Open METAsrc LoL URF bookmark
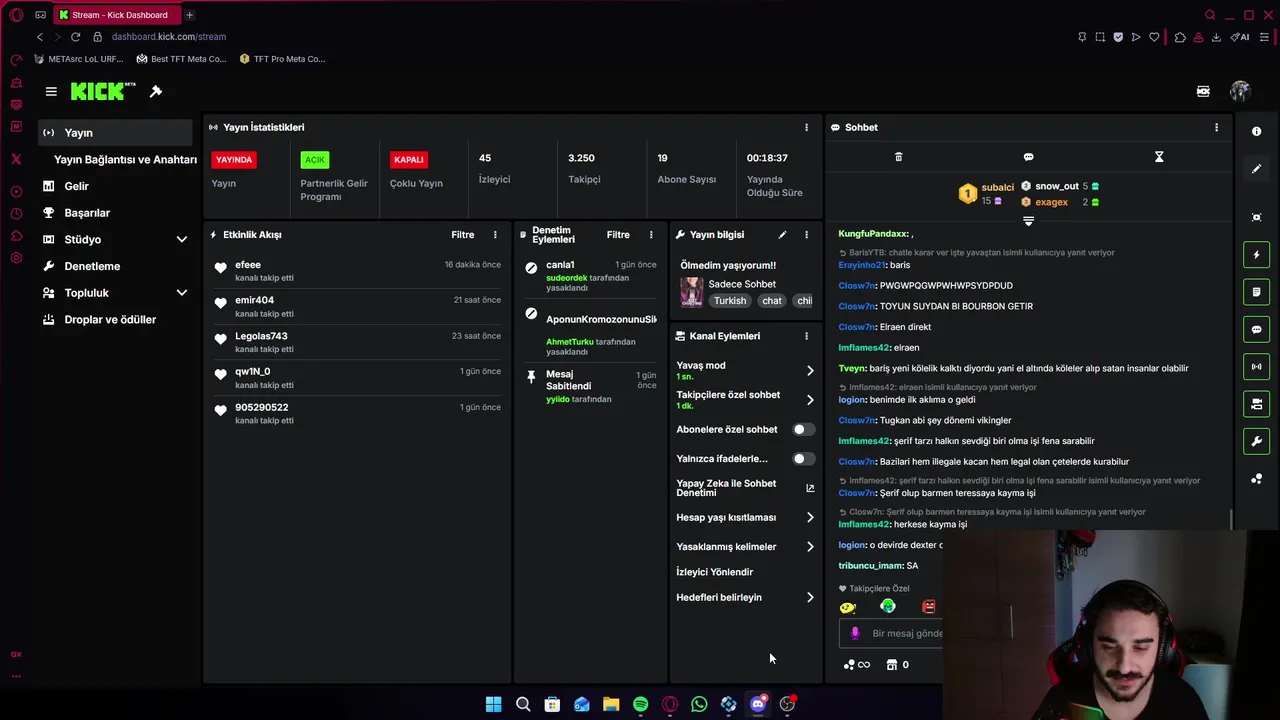Viewport: 1280px width, 720px height. pos(80,59)
